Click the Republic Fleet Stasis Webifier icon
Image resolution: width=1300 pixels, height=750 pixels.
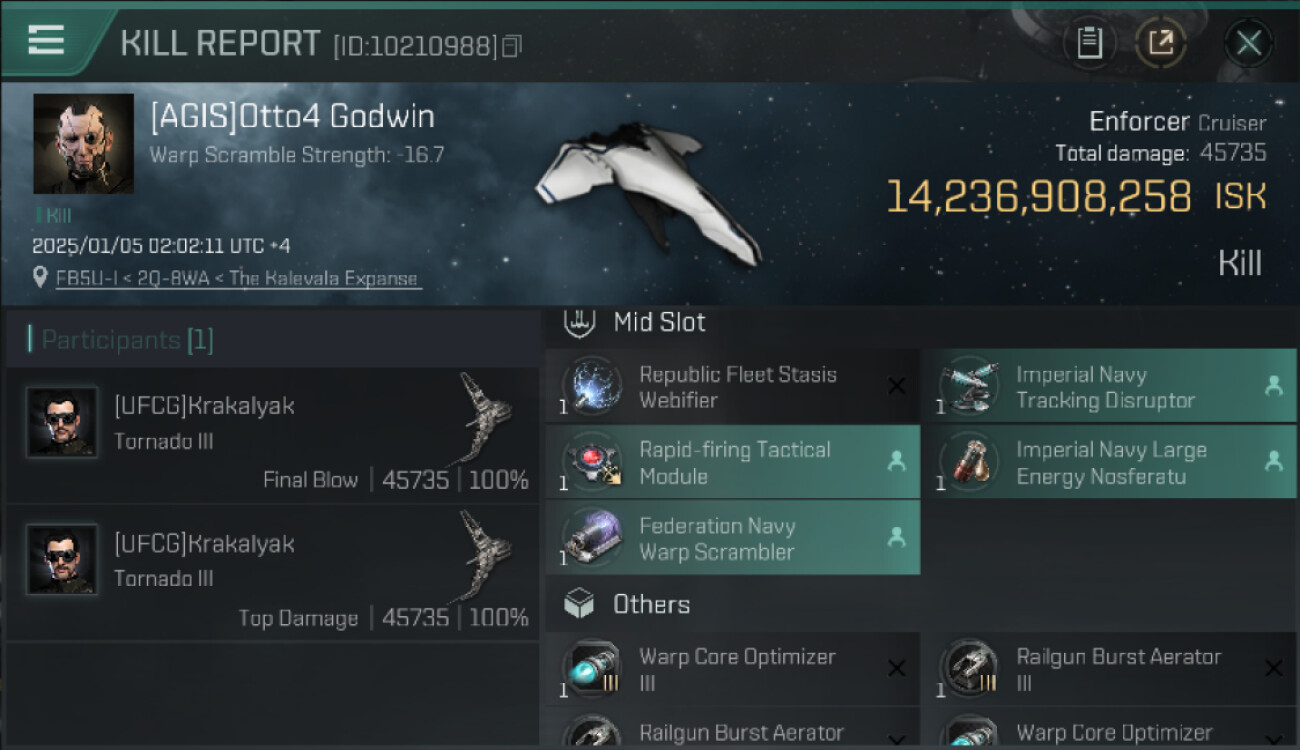pyautogui.click(x=592, y=387)
